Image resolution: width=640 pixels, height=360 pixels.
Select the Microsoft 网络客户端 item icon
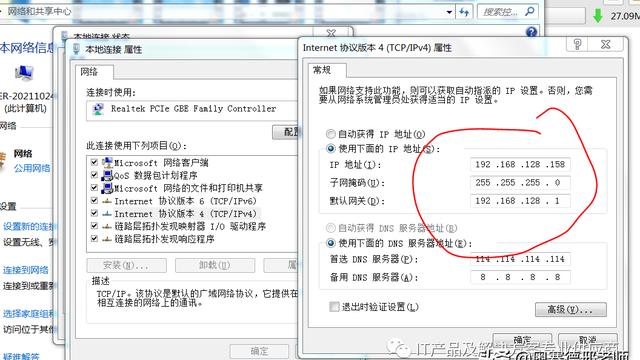(107, 162)
